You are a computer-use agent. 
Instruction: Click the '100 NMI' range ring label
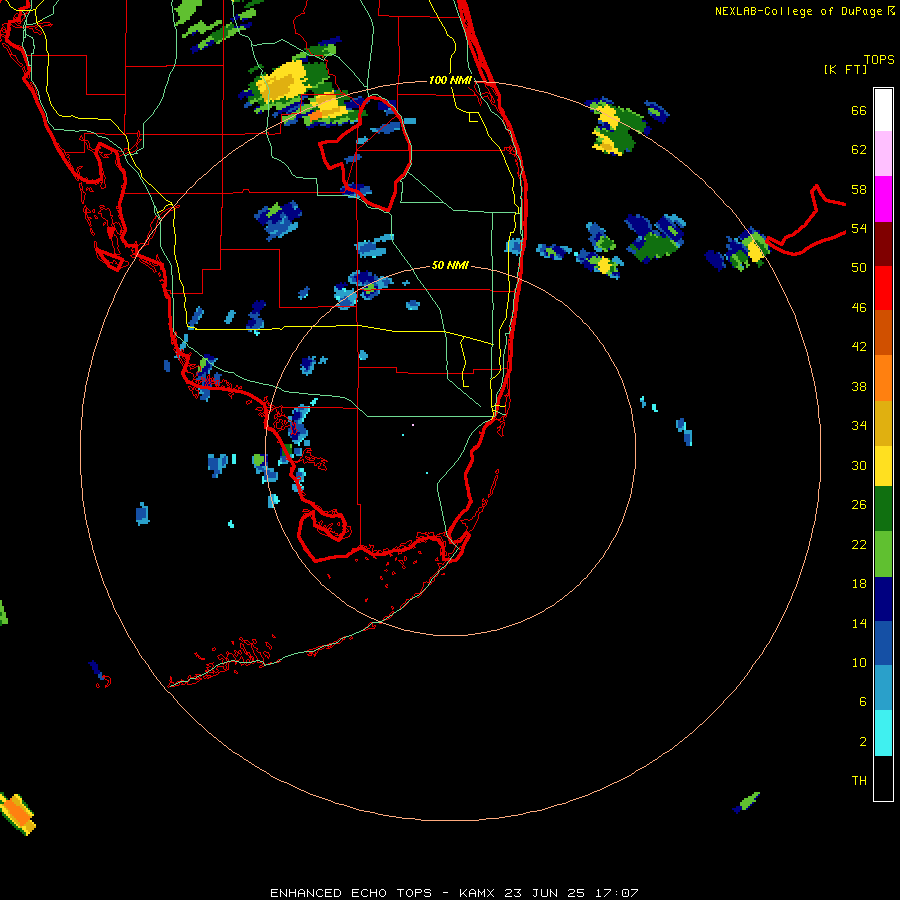pos(450,80)
